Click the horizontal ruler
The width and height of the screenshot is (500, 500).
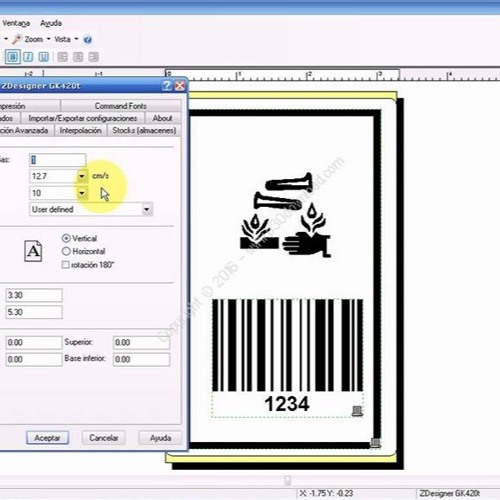(250, 74)
